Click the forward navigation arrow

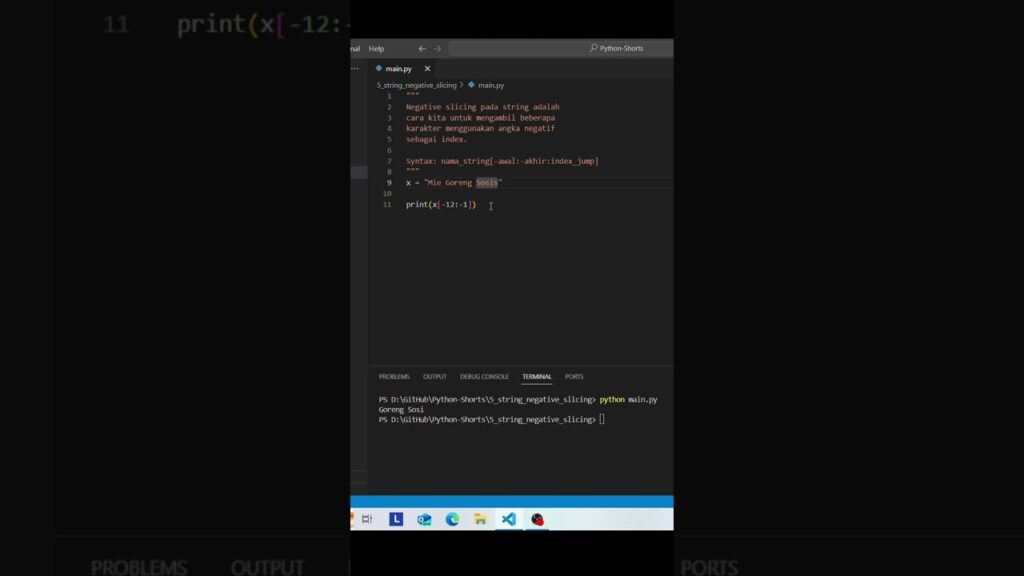437,48
